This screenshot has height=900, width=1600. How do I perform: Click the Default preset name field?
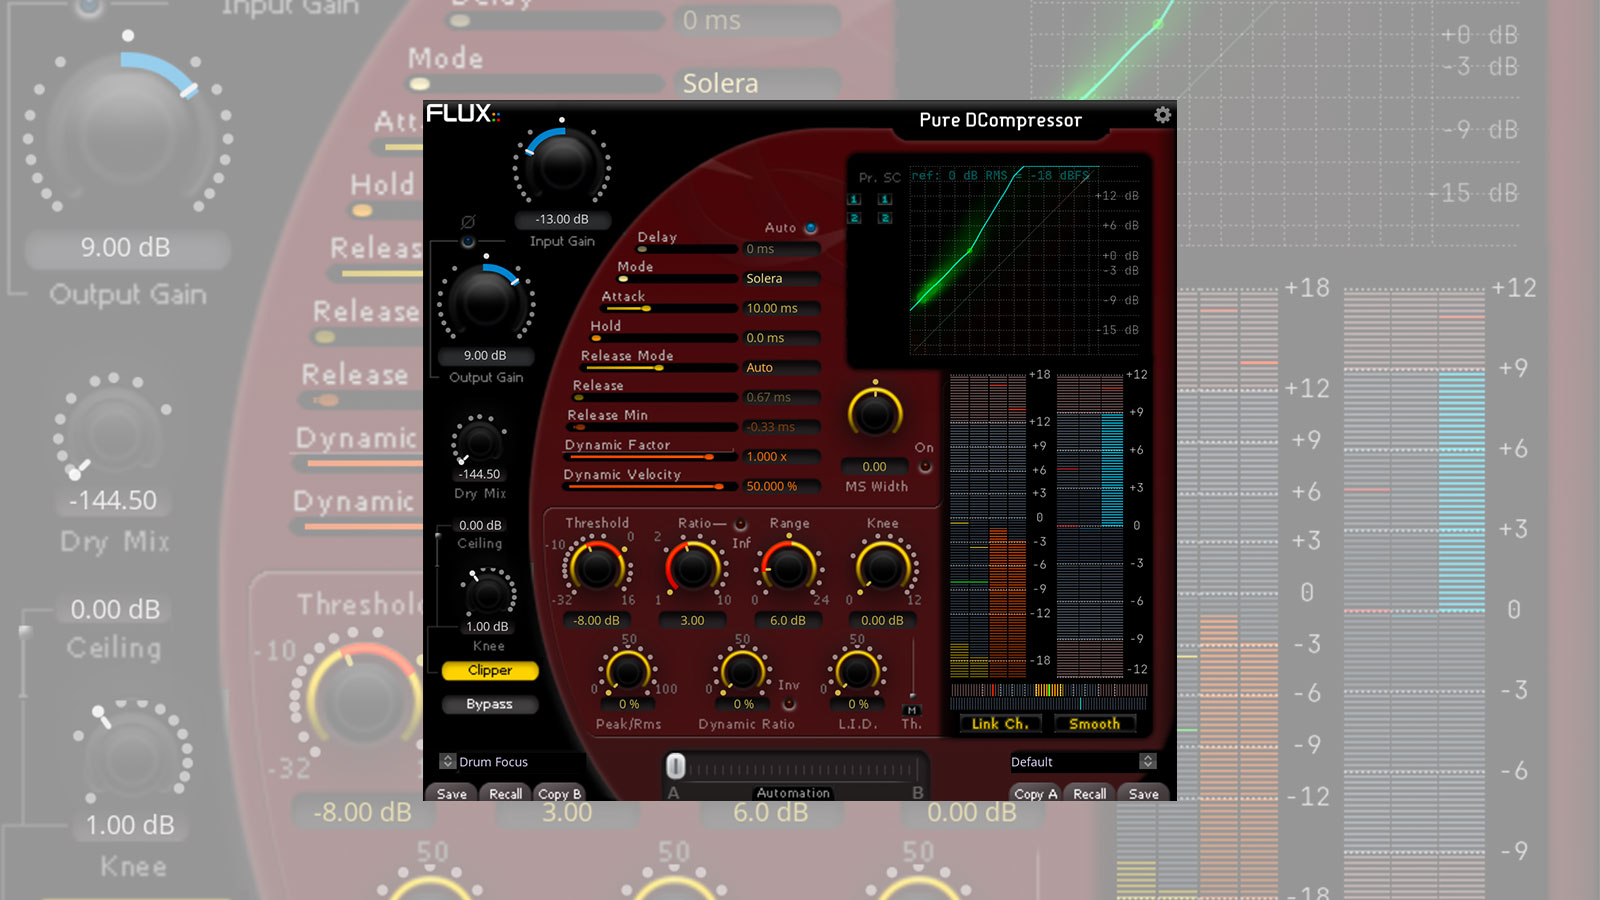(x=1073, y=762)
